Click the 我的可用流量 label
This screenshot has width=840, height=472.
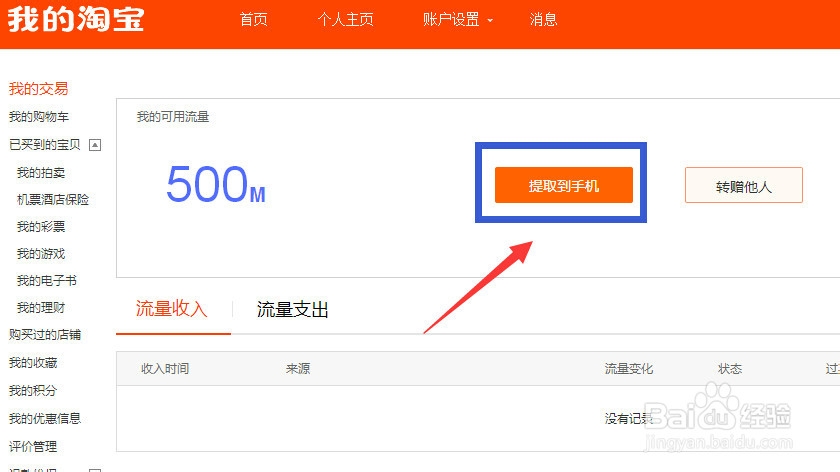coord(172,117)
